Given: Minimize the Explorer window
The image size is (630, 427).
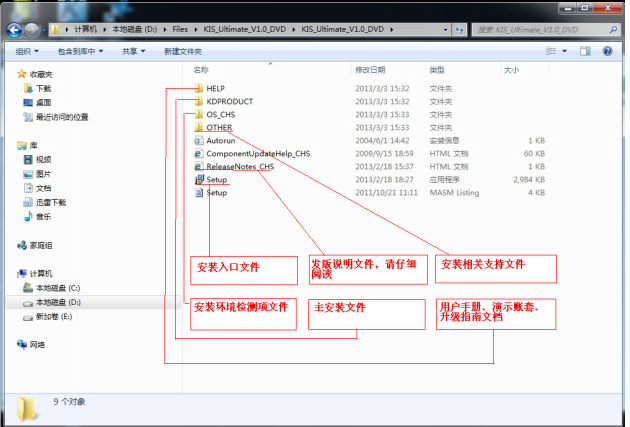Looking at the screenshot, I should point(568,8).
